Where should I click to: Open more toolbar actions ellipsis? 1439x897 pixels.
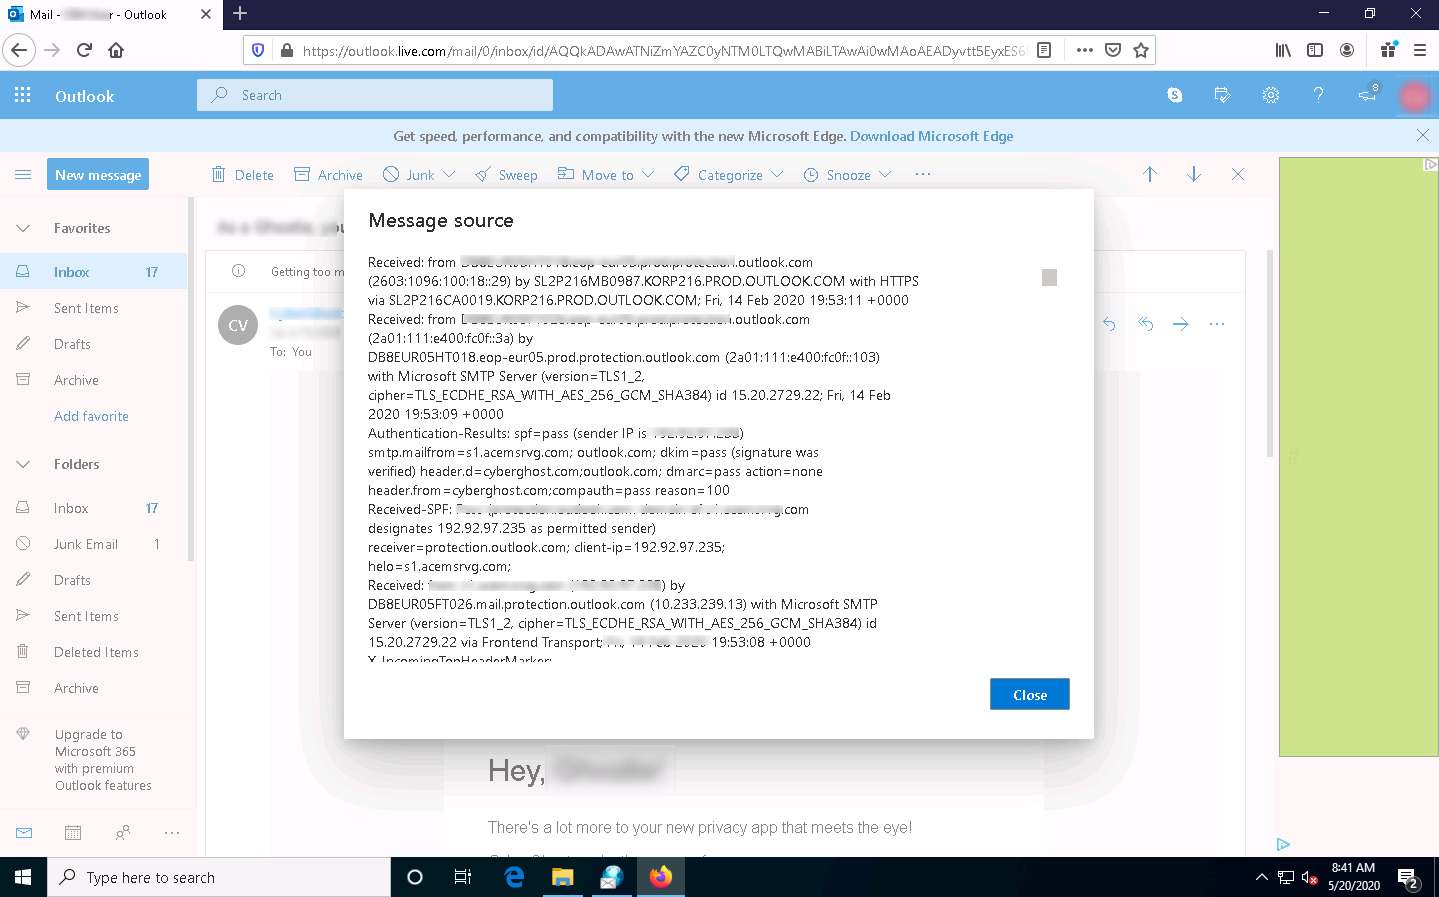[x=922, y=174]
